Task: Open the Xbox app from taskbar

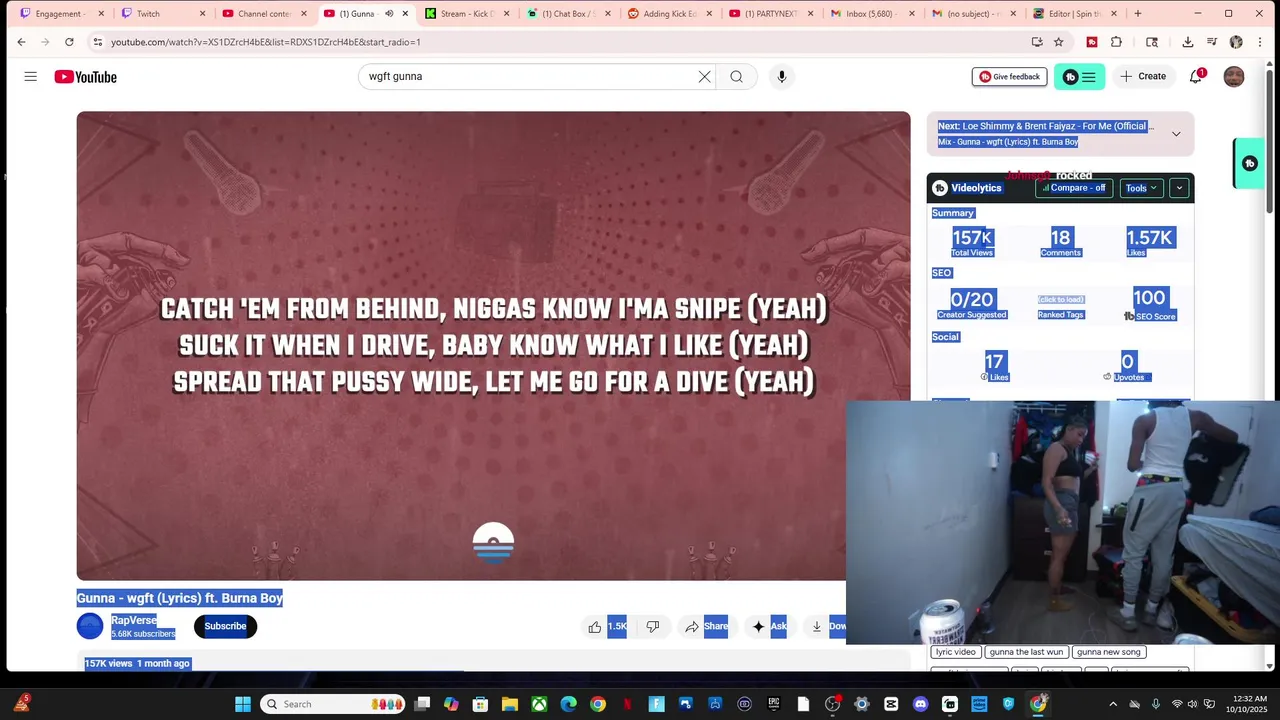Action: tap(539, 704)
